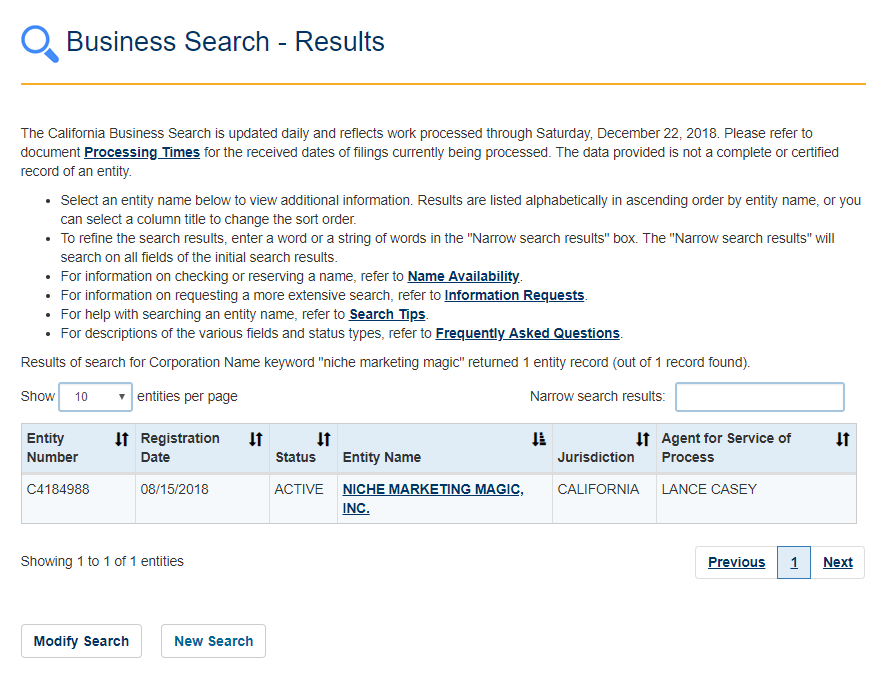Click the Narrow search results input box
Viewport: 894px width, 692px height.
pyautogui.click(x=759, y=397)
